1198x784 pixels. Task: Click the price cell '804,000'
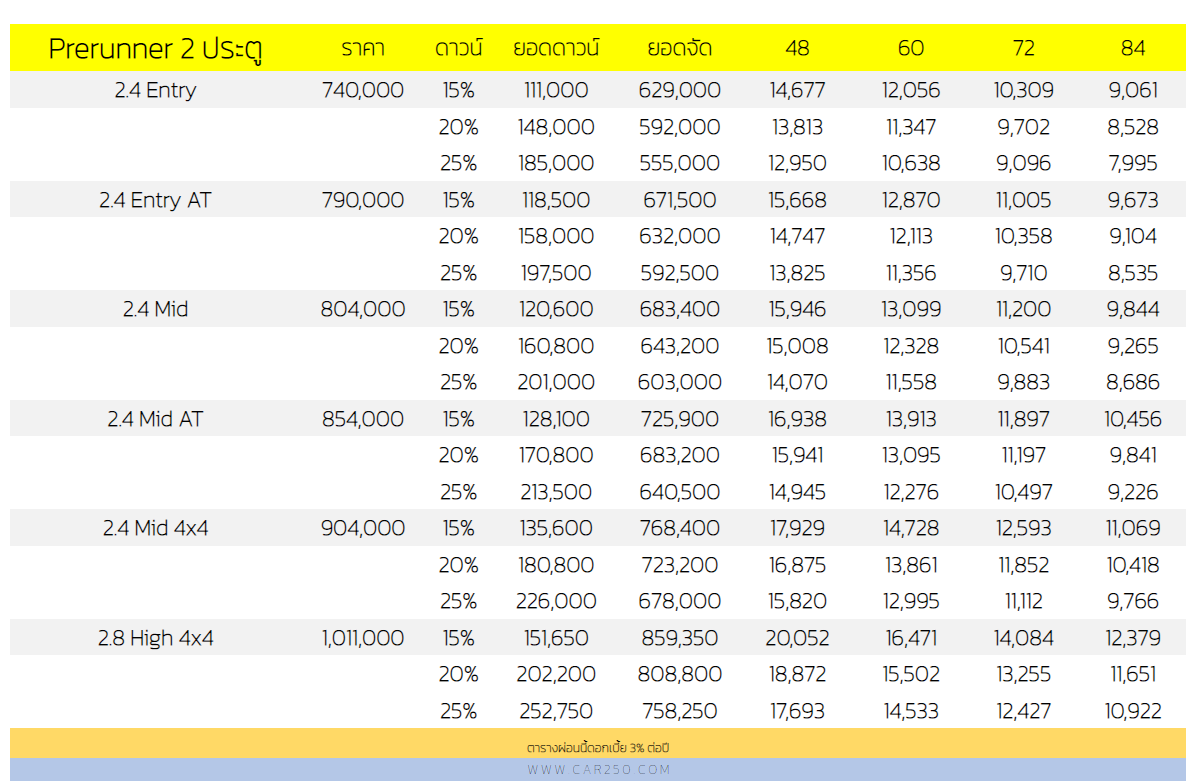363,309
